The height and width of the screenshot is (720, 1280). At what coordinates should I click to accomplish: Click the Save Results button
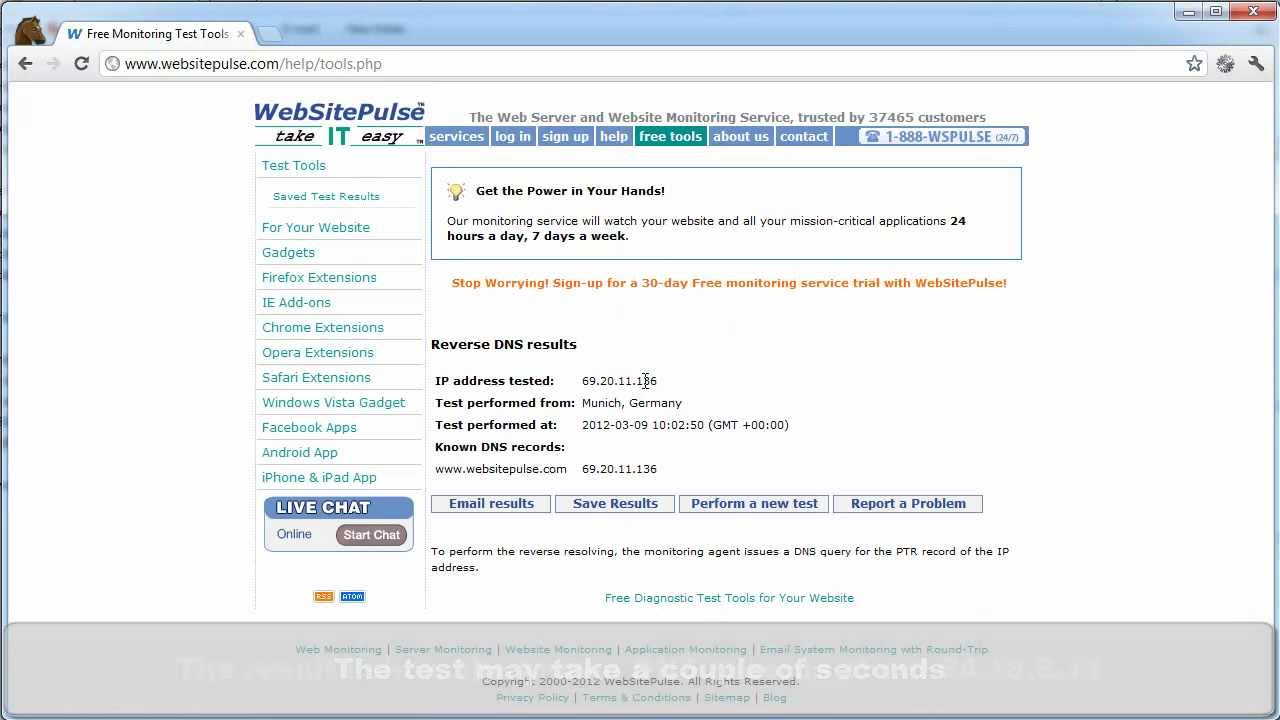[x=615, y=504]
